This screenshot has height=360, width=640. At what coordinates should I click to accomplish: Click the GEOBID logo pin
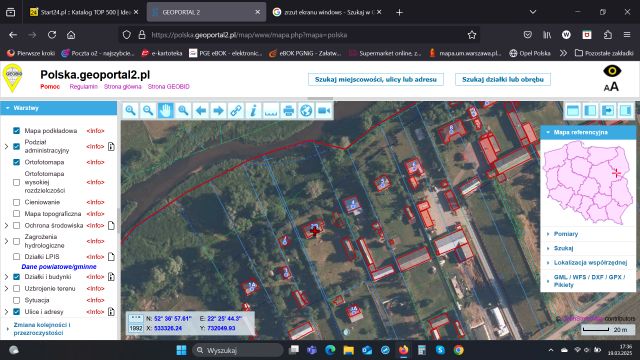[x=13, y=78]
